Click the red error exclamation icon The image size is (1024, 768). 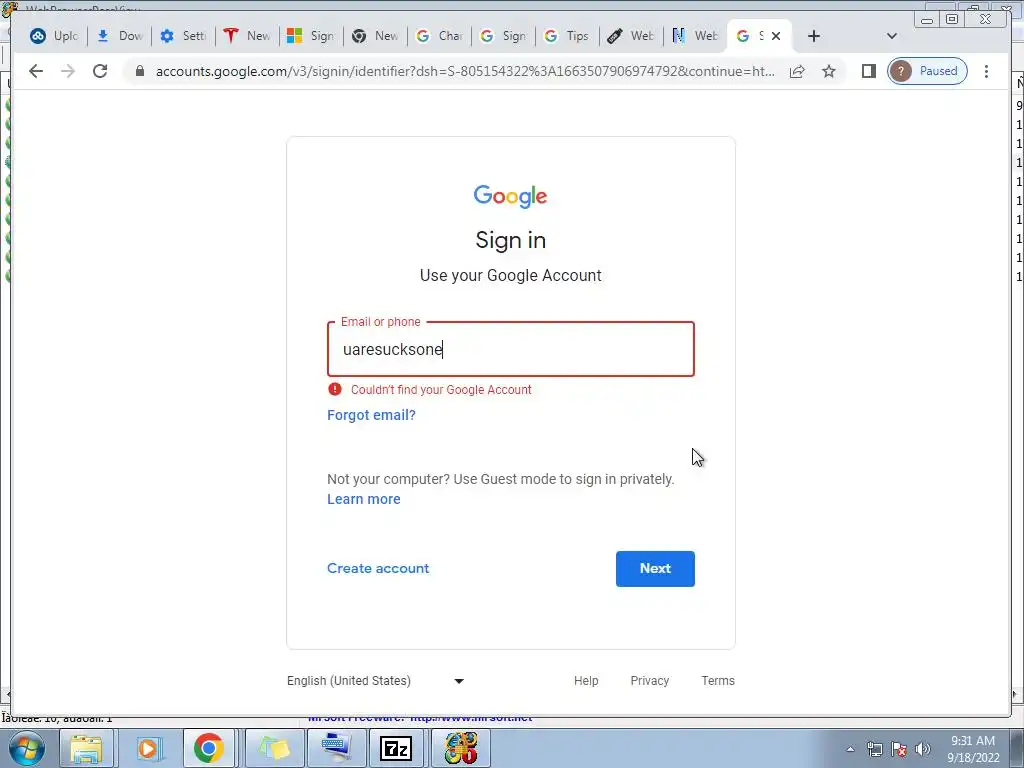pyautogui.click(x=335, y=389)
